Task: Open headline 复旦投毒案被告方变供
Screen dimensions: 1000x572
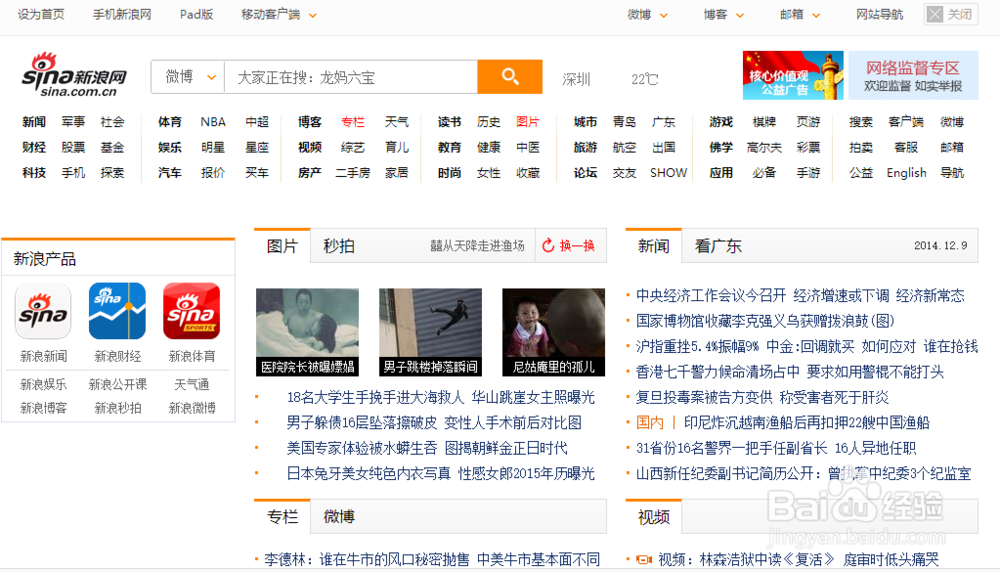Action: click(703, 397)
